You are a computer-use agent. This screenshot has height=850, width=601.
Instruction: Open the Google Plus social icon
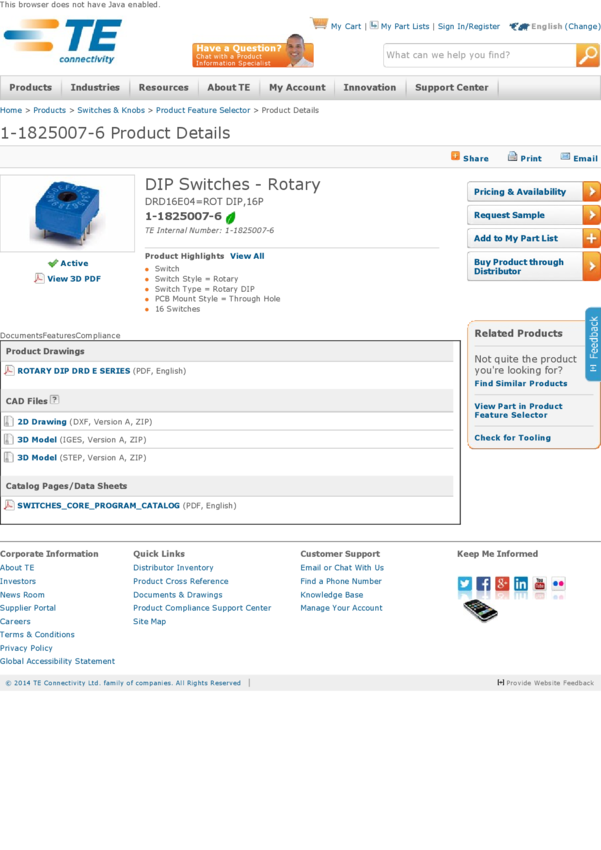pos(502,584)
